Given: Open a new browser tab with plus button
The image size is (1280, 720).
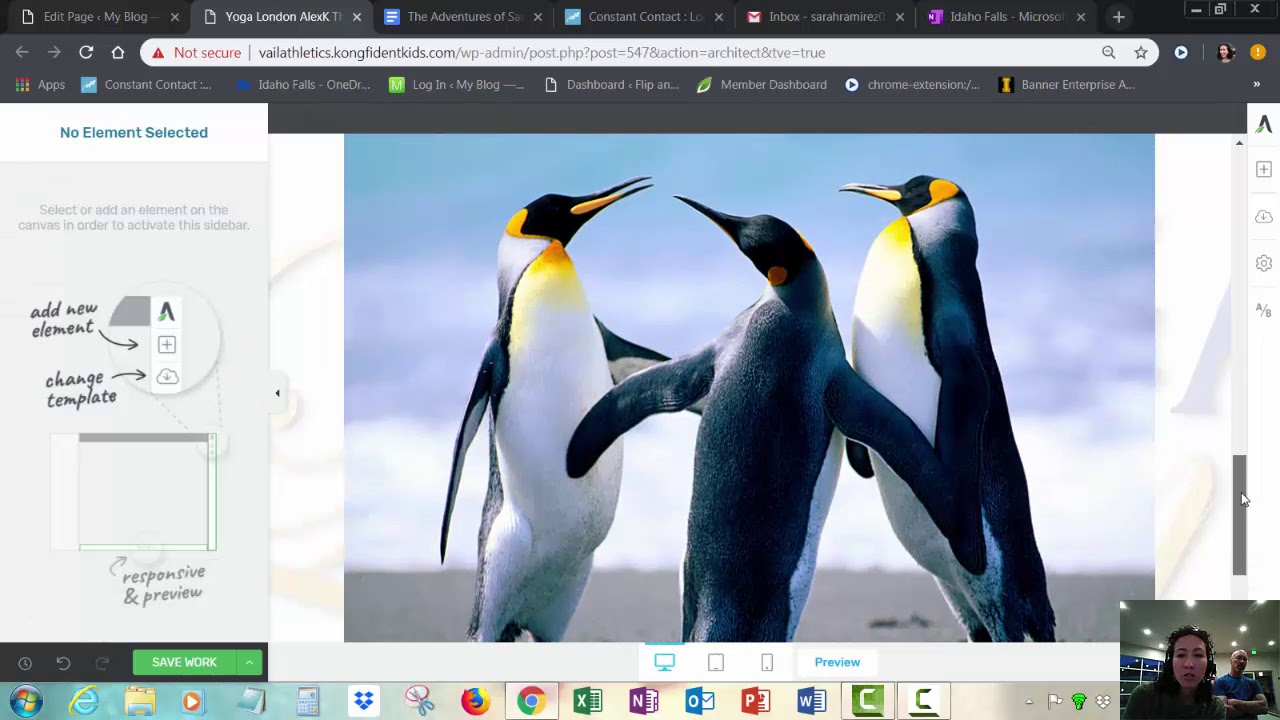Looking at the screenshot, I should 1119,17.
